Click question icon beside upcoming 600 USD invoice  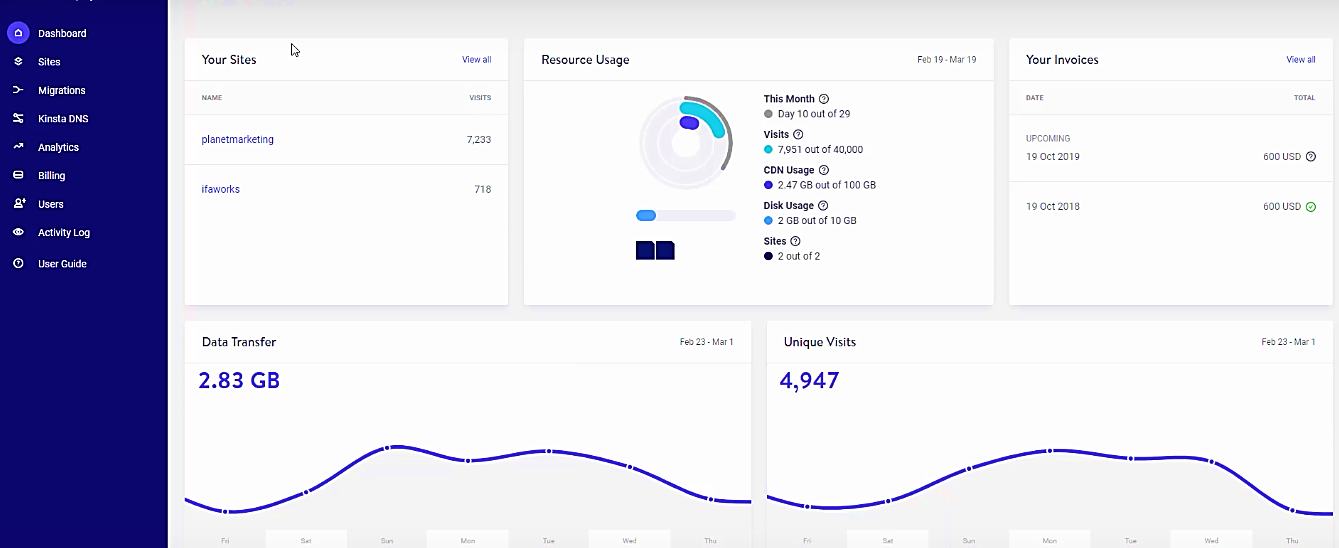coord(1311,157)
